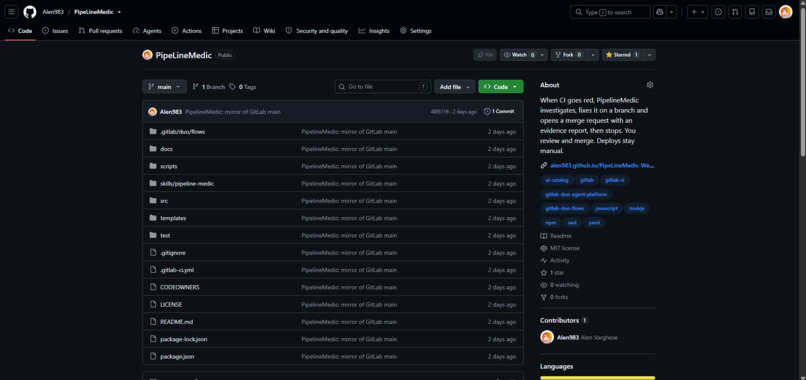Click the Readme book icon
This screenshot has height=380, width=806.
pyautogui.click(x=544, y=236)
